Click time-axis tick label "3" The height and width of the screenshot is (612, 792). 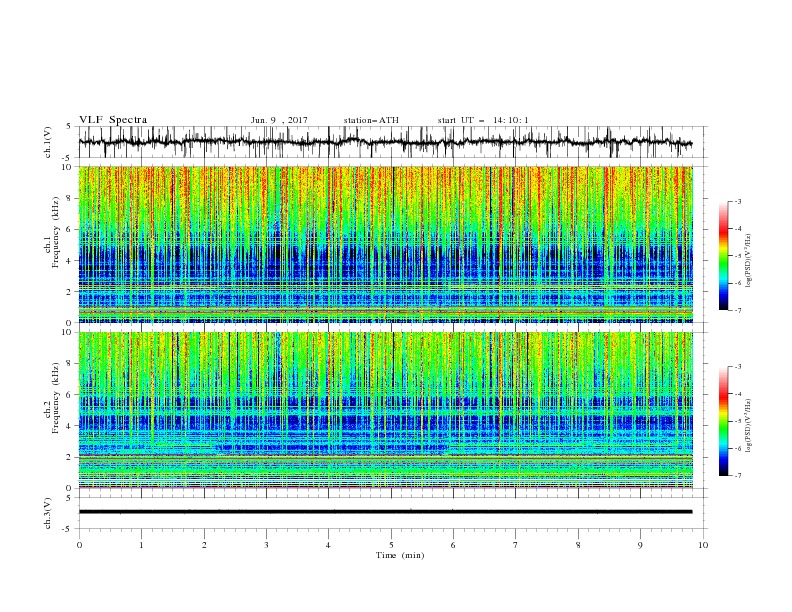click(x=266, y=545)
